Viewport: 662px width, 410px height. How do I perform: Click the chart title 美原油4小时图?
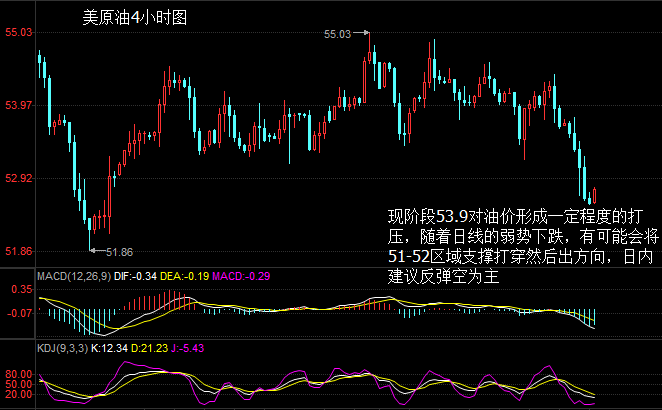pos(135,18)
